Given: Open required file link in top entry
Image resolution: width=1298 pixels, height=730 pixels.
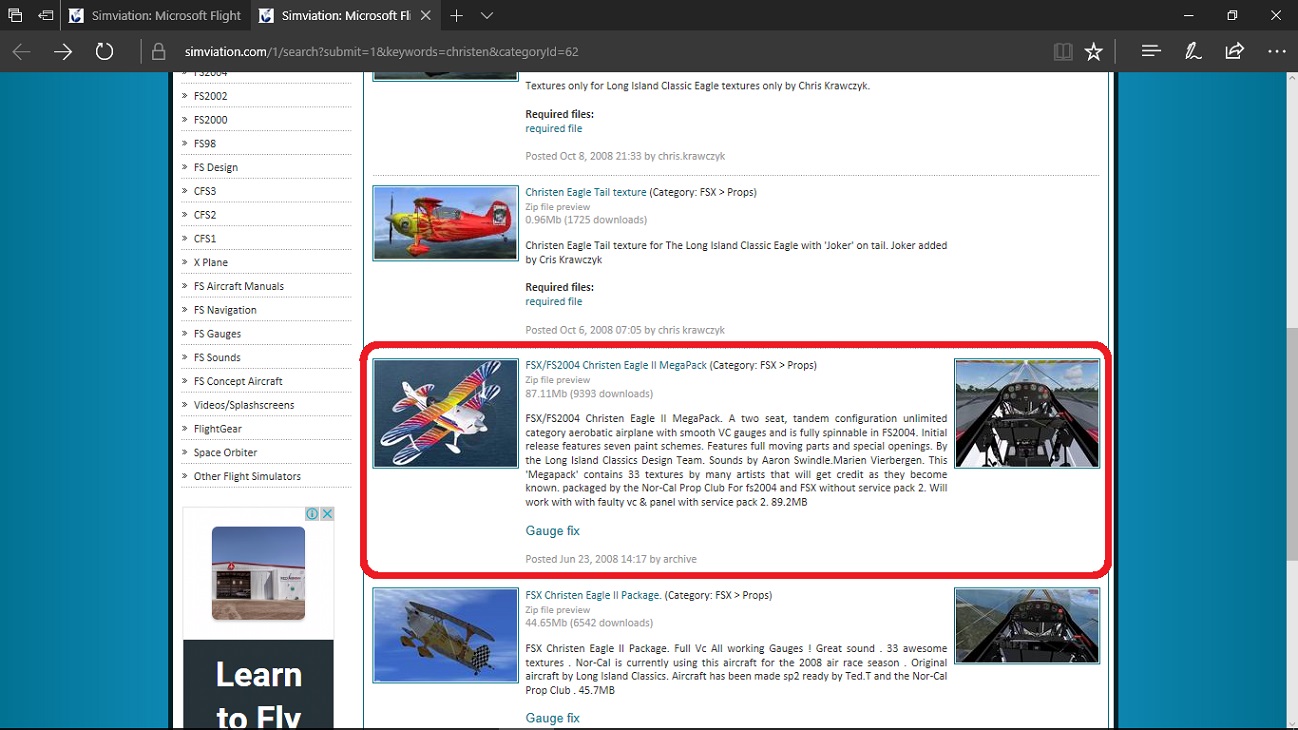Looking at the screenshot, I should click(x=554, y=128).
